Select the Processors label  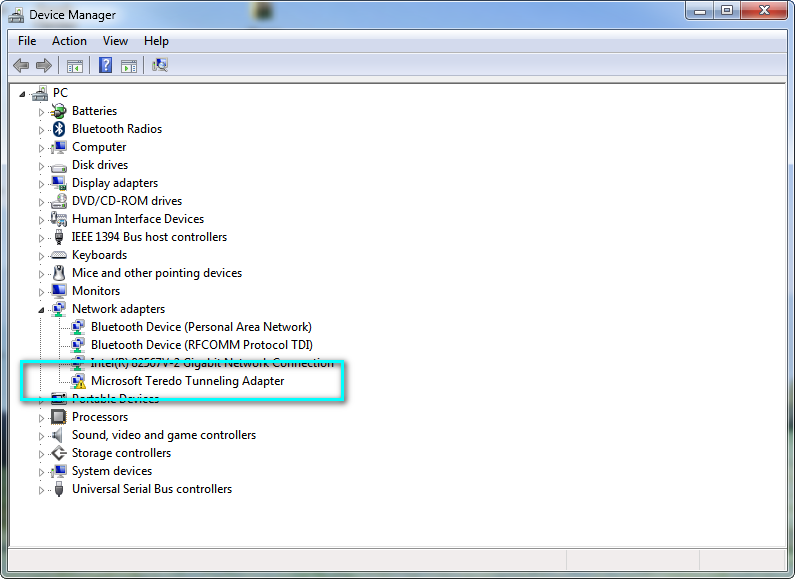coord(100,417)
